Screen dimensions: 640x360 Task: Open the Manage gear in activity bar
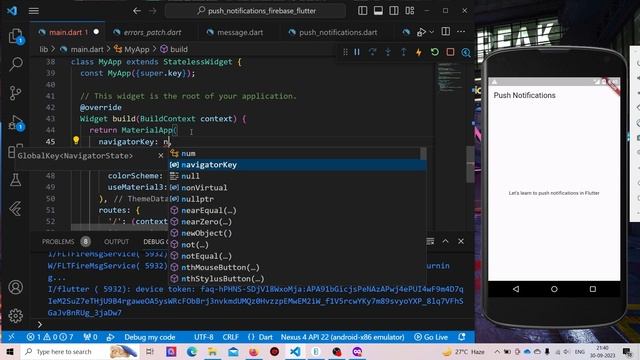[x=16, y=316]
